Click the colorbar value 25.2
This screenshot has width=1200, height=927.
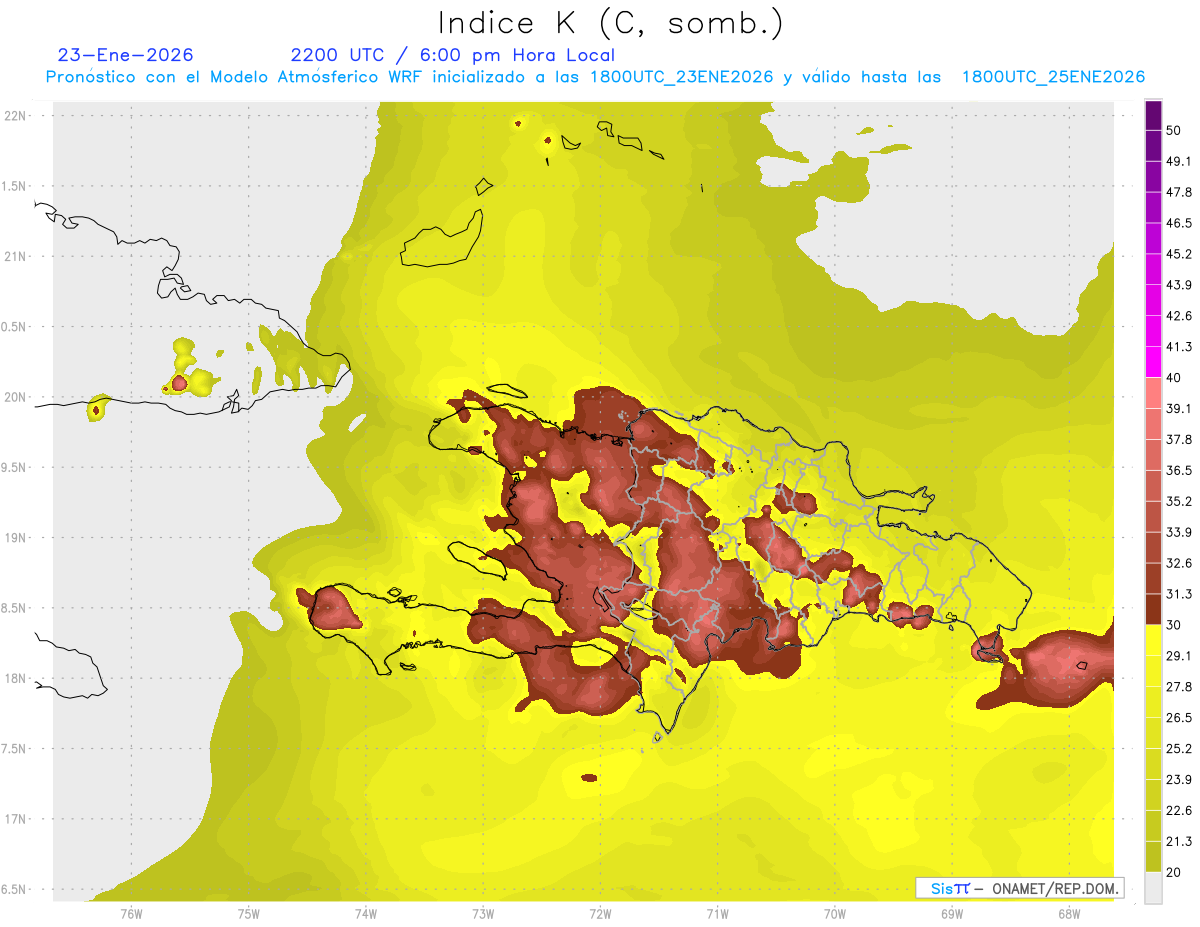click(1179, 749)
